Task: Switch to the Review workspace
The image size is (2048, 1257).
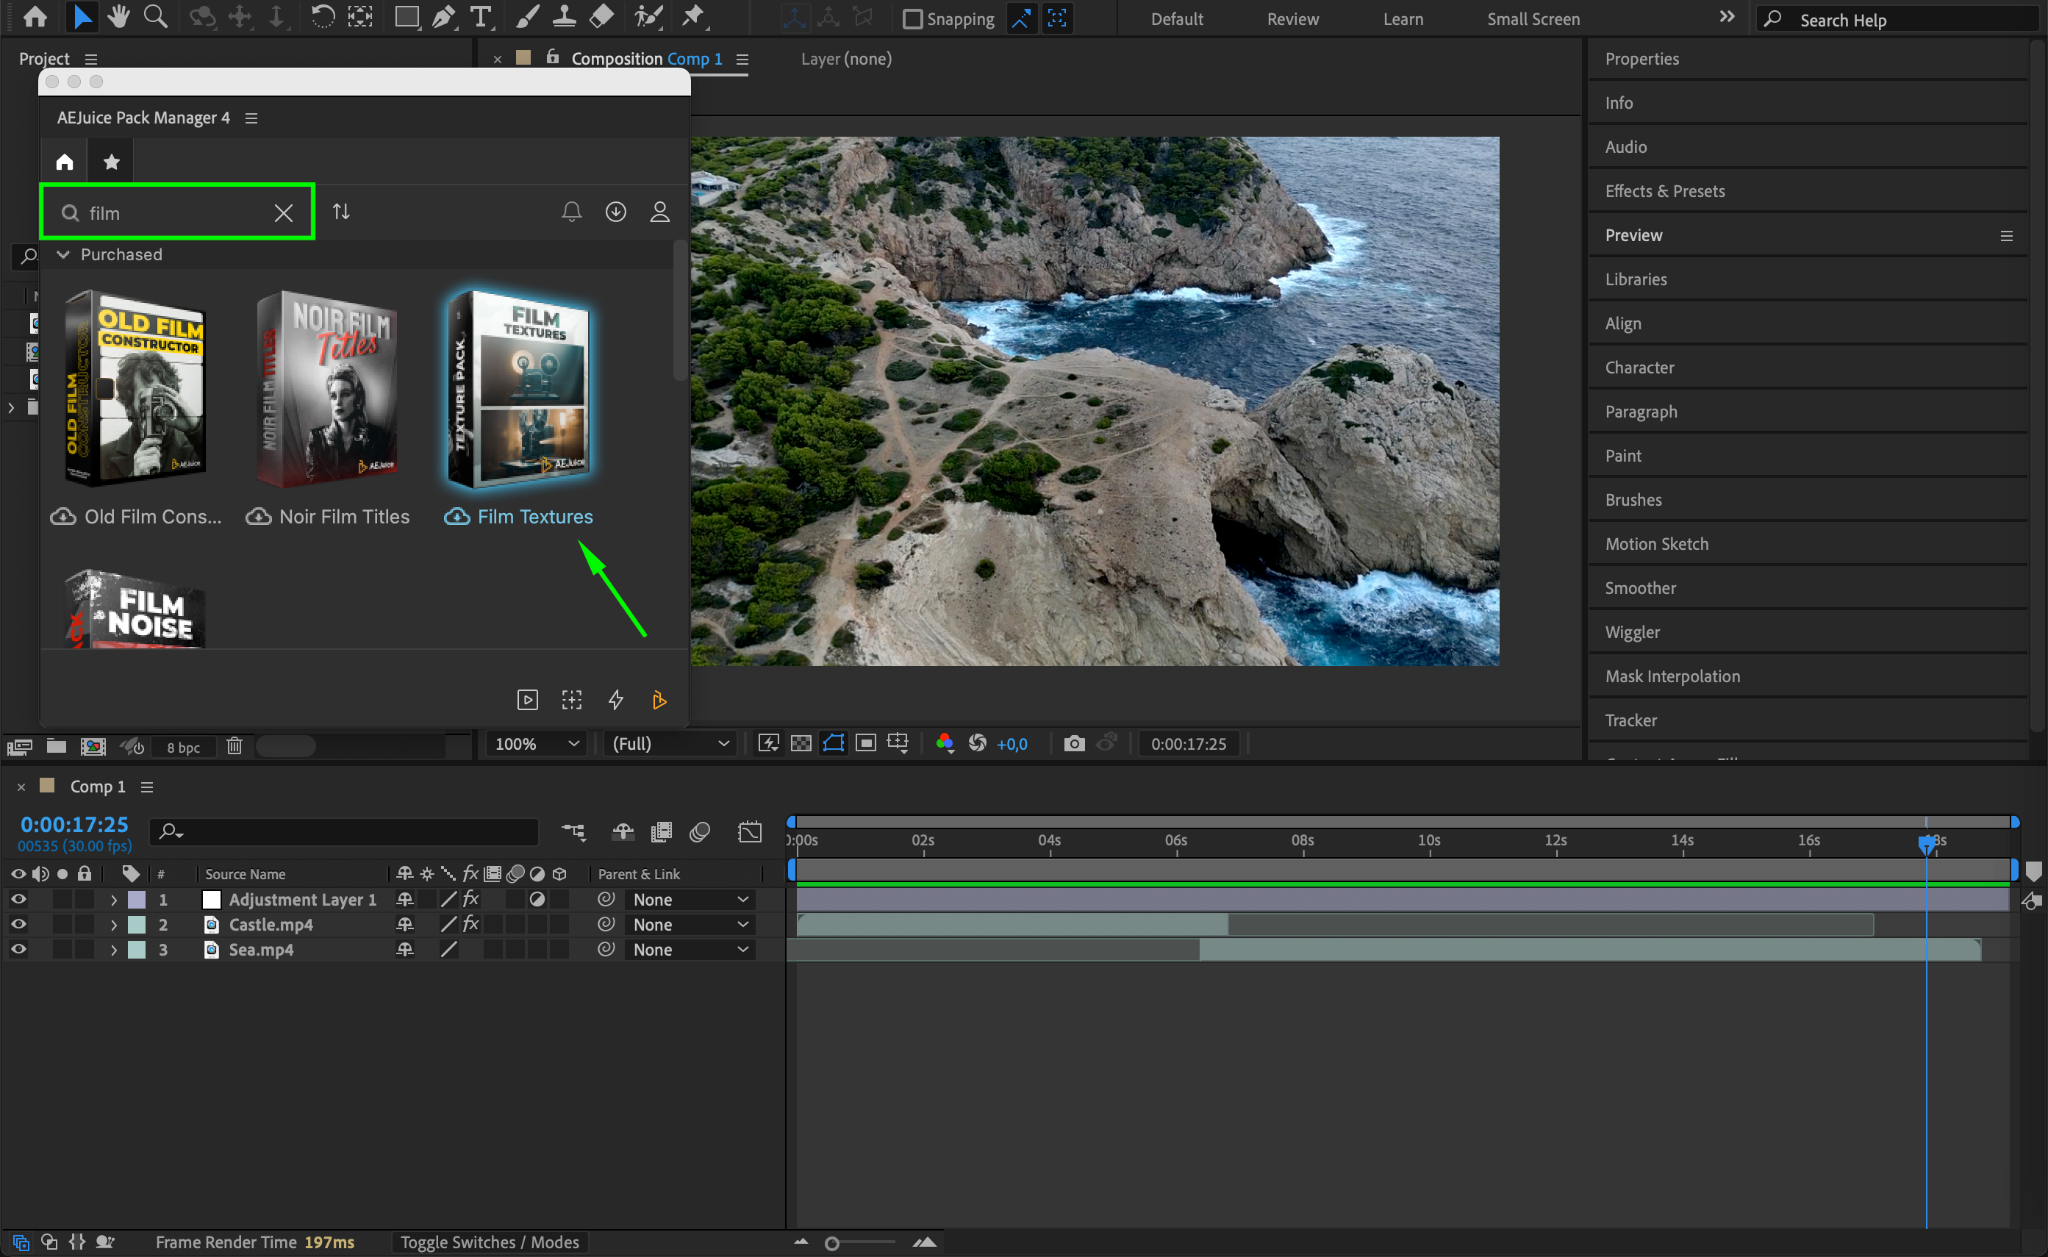Action: (1292, 19)
